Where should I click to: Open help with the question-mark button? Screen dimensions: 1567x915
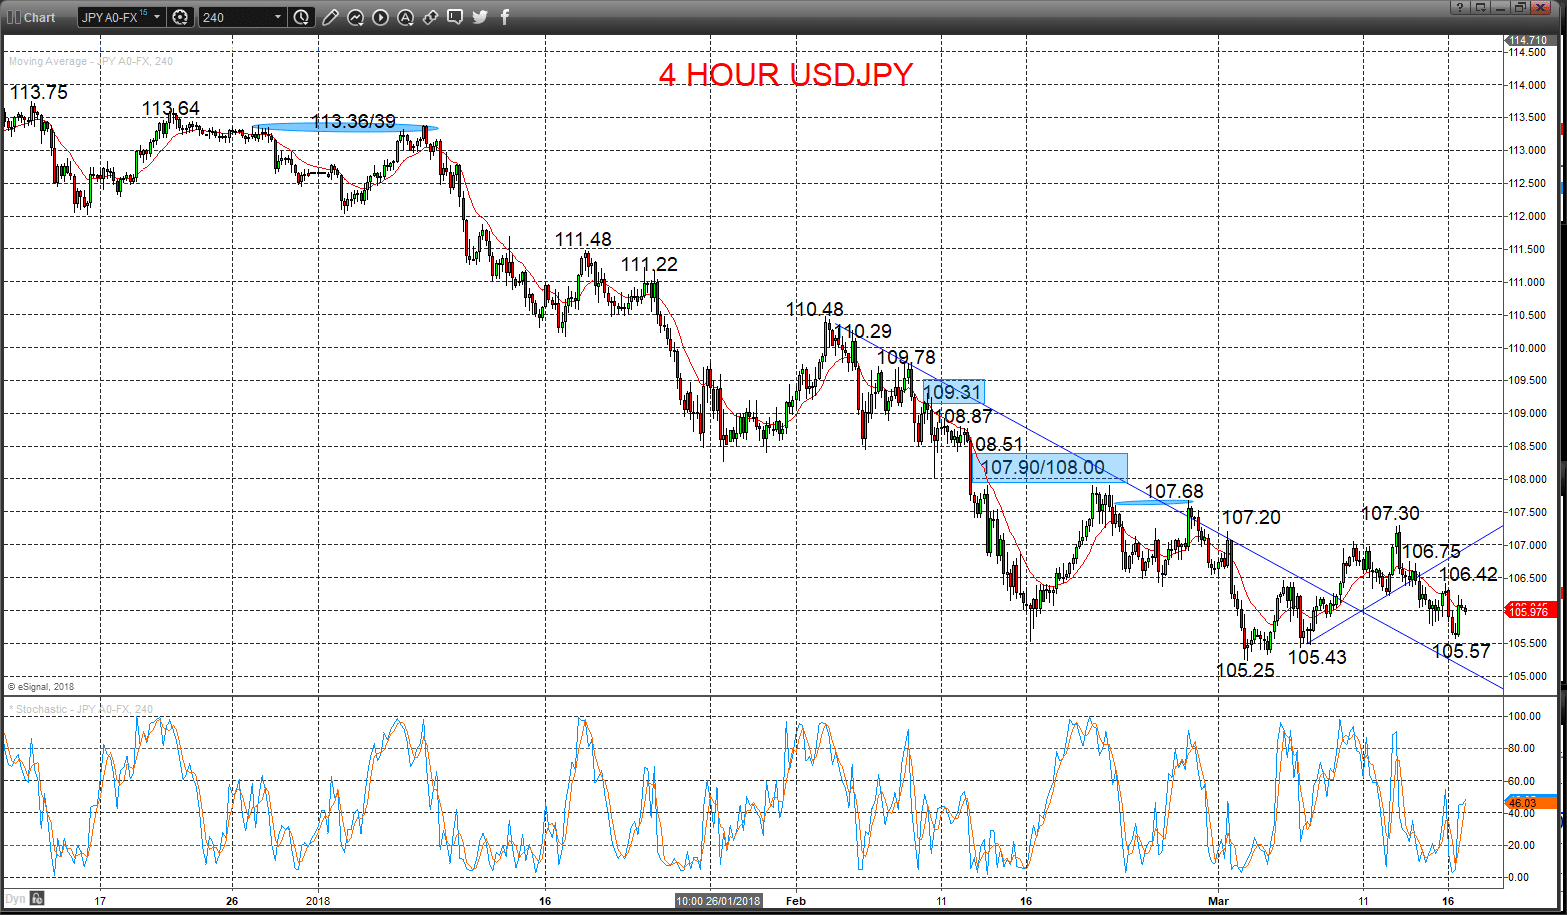1459,7
